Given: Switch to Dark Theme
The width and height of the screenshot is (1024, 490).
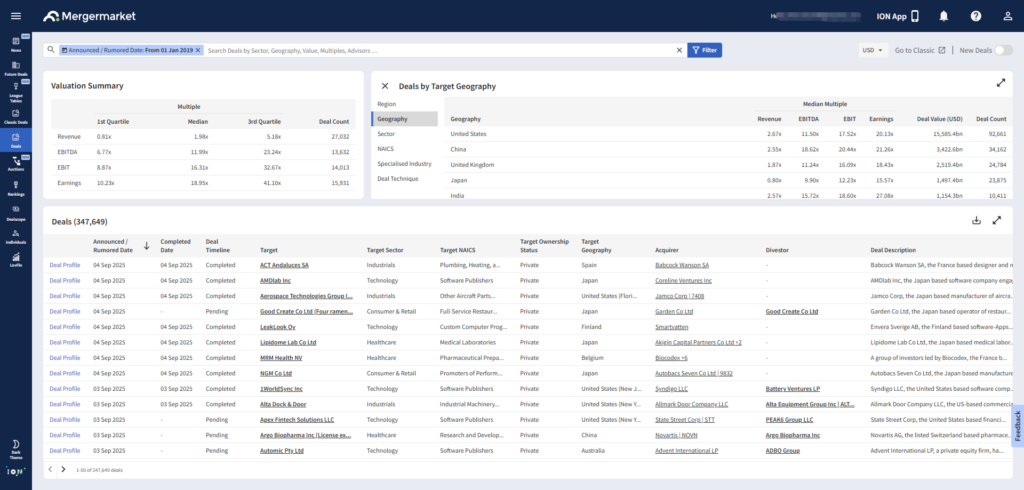Looking at the screenshot, I should point(15,446).
